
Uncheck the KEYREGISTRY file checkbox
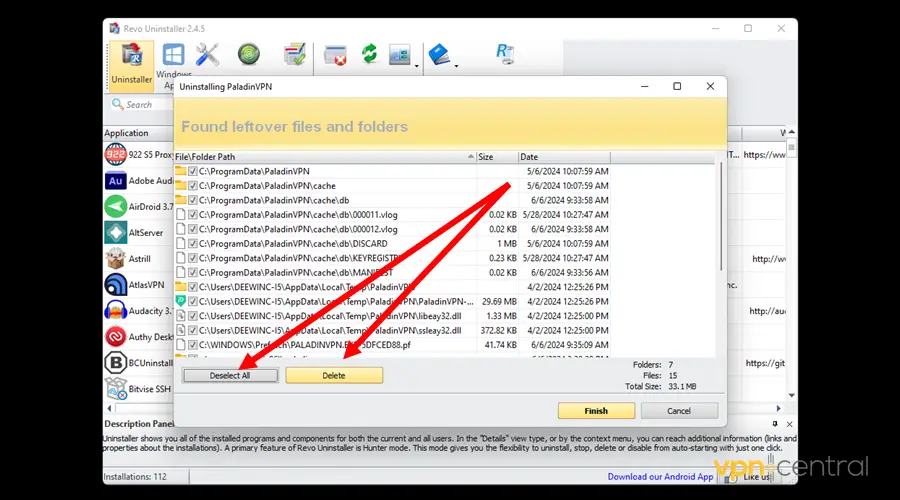(x=193, y=258)
